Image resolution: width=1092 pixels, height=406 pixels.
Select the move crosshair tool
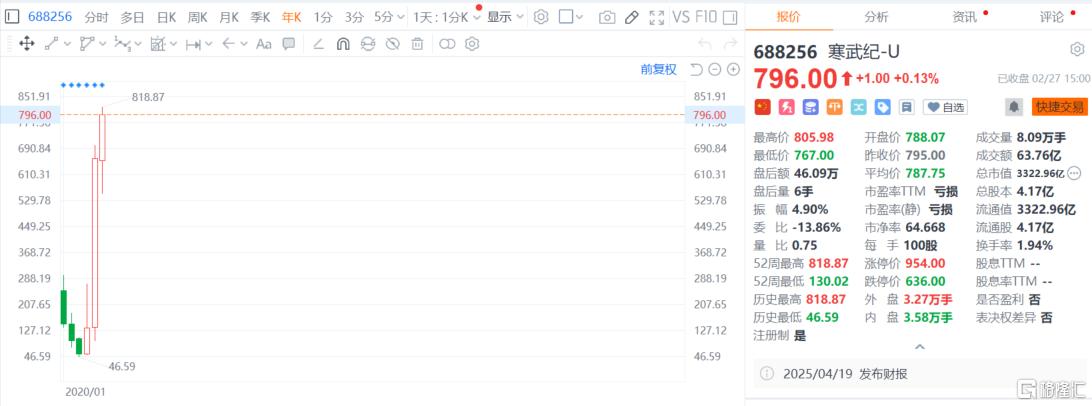[x=26, y=45]
